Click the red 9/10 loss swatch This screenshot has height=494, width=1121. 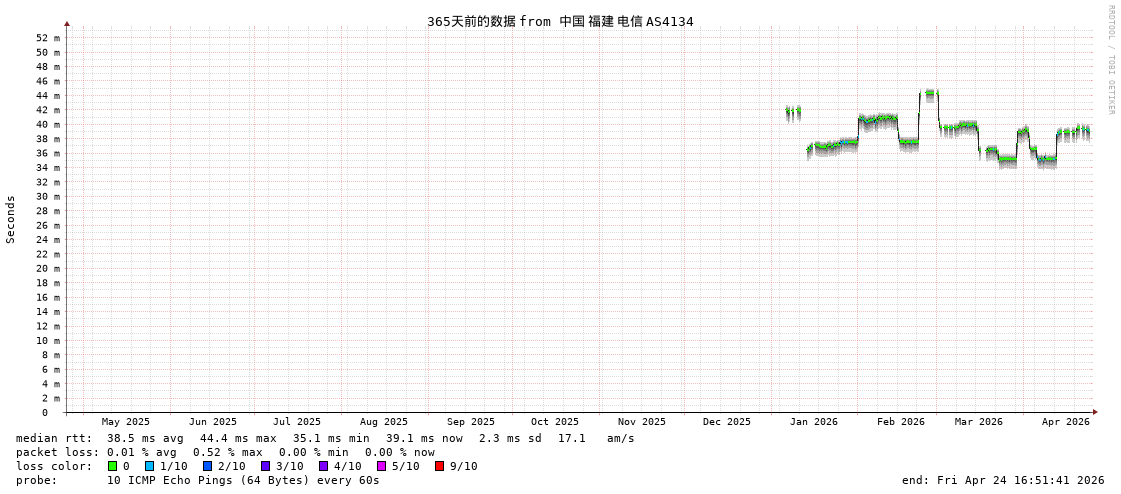coord(440,466)
